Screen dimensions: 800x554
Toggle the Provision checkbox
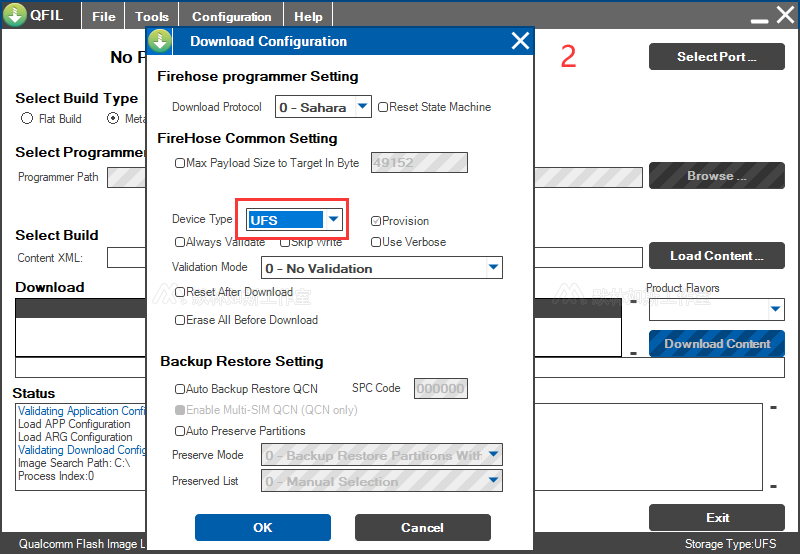pyautogui.click(x=376, y=221)
